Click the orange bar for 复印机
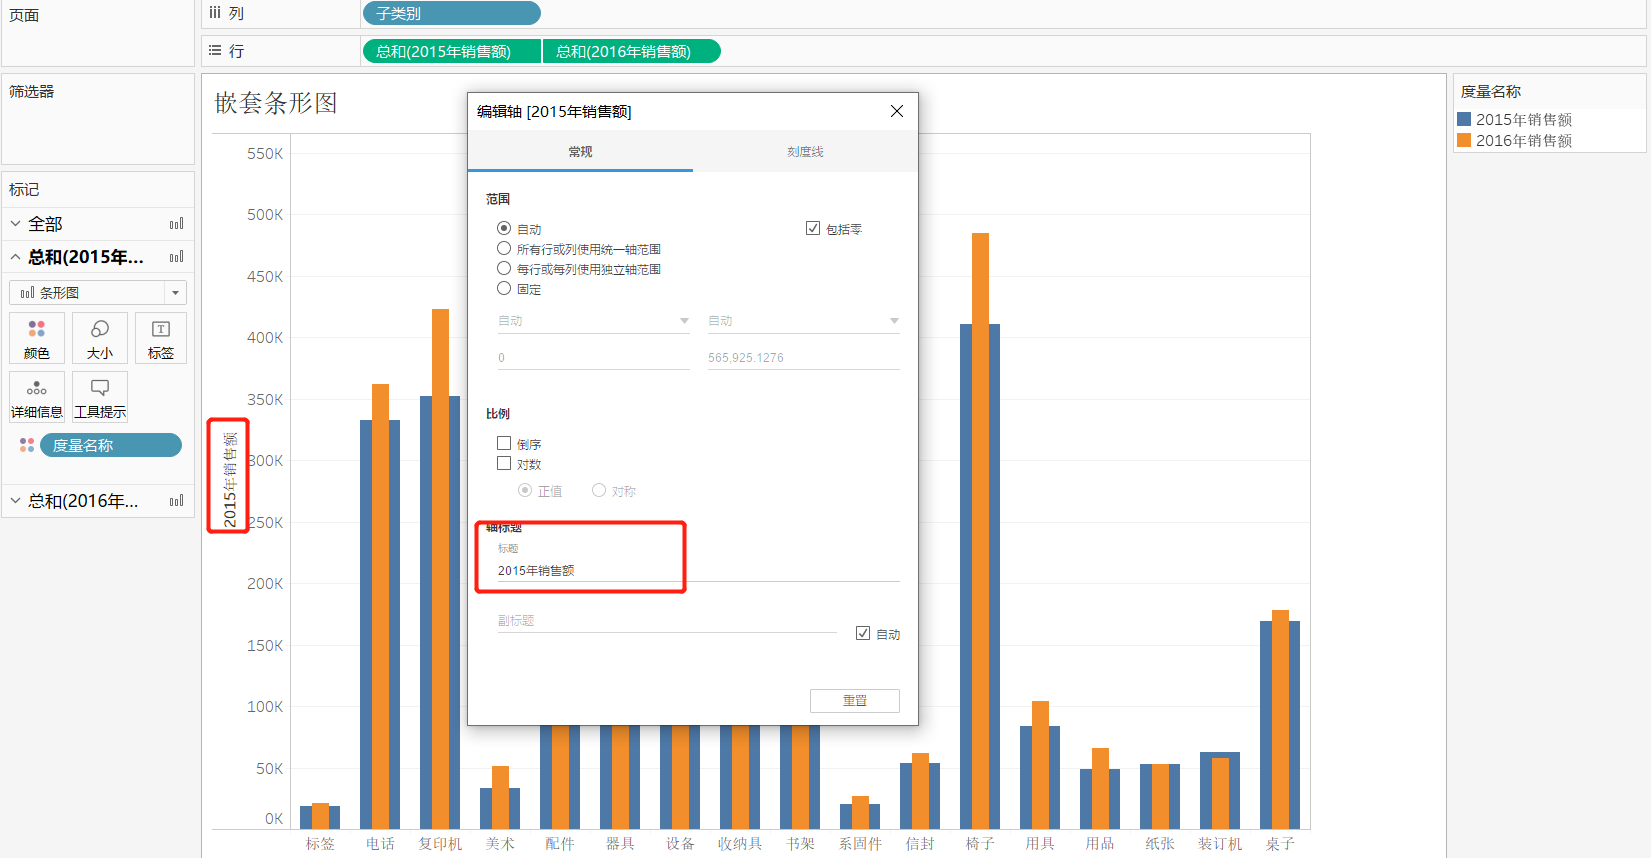This screenshot has height=858, width=1651. coord(440,568)
